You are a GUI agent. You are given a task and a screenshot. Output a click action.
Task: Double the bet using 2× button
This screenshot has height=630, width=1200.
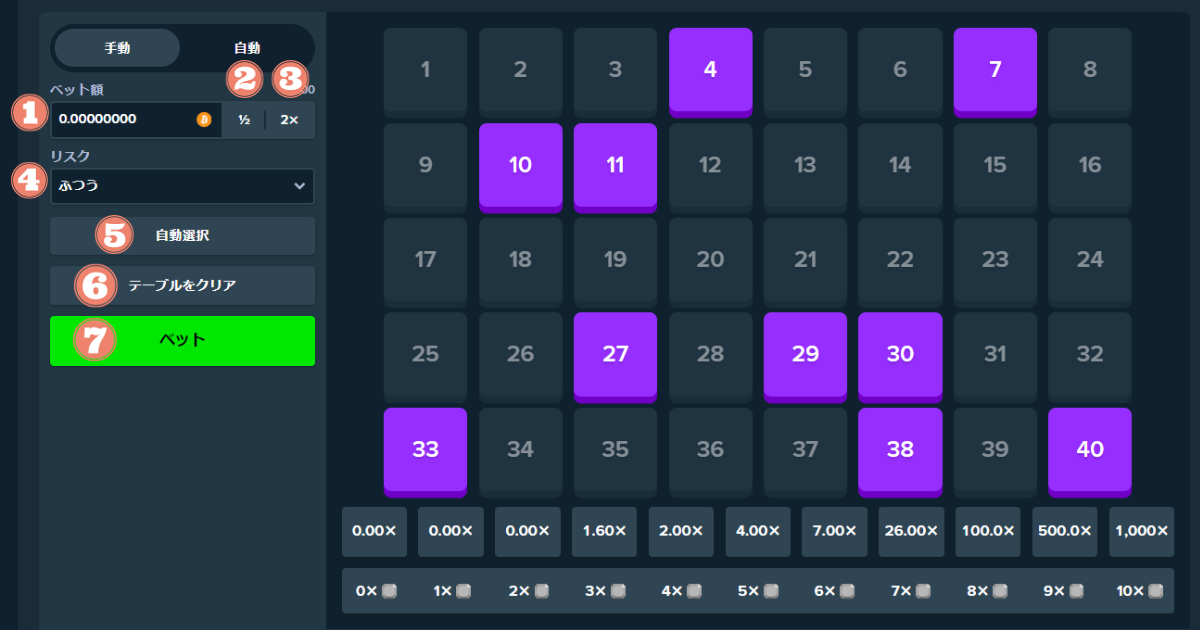click(289, 120)
